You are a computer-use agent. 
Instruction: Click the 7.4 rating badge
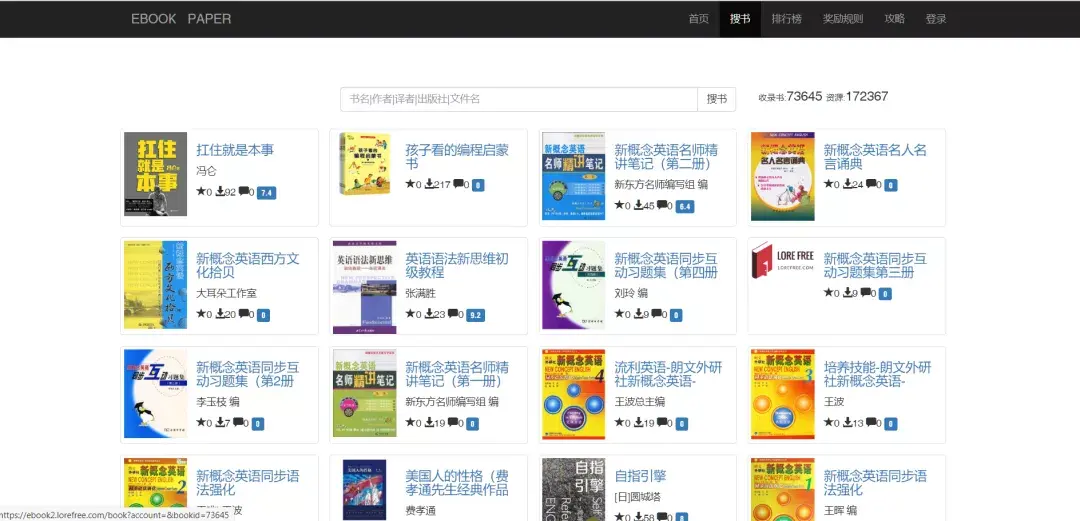point(267,192)
